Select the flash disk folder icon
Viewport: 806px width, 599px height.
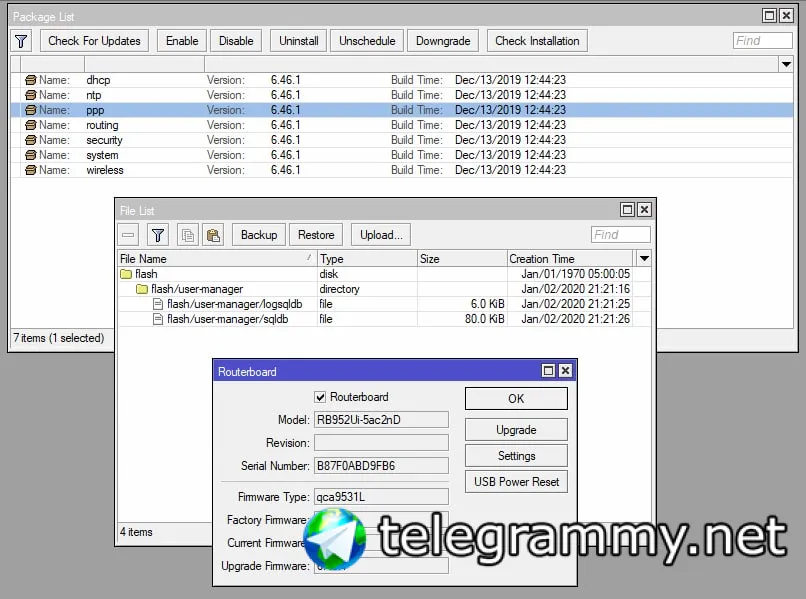pyautogui.click(x=126, y=274)
